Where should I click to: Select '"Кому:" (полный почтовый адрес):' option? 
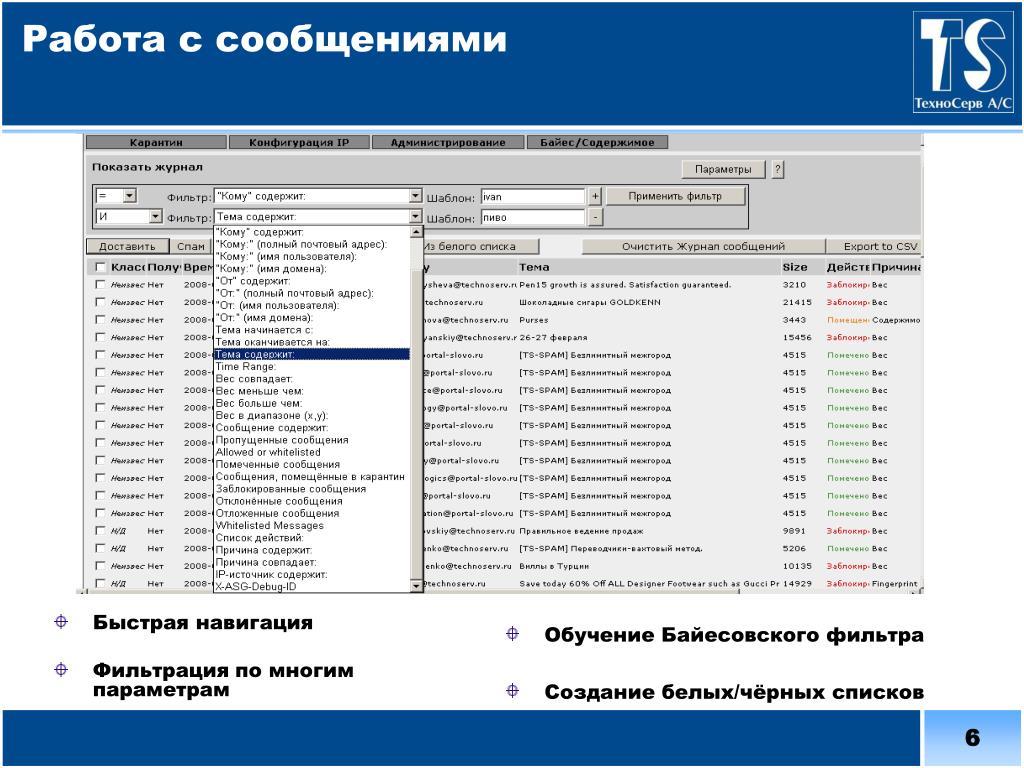(x=312, y=244)
